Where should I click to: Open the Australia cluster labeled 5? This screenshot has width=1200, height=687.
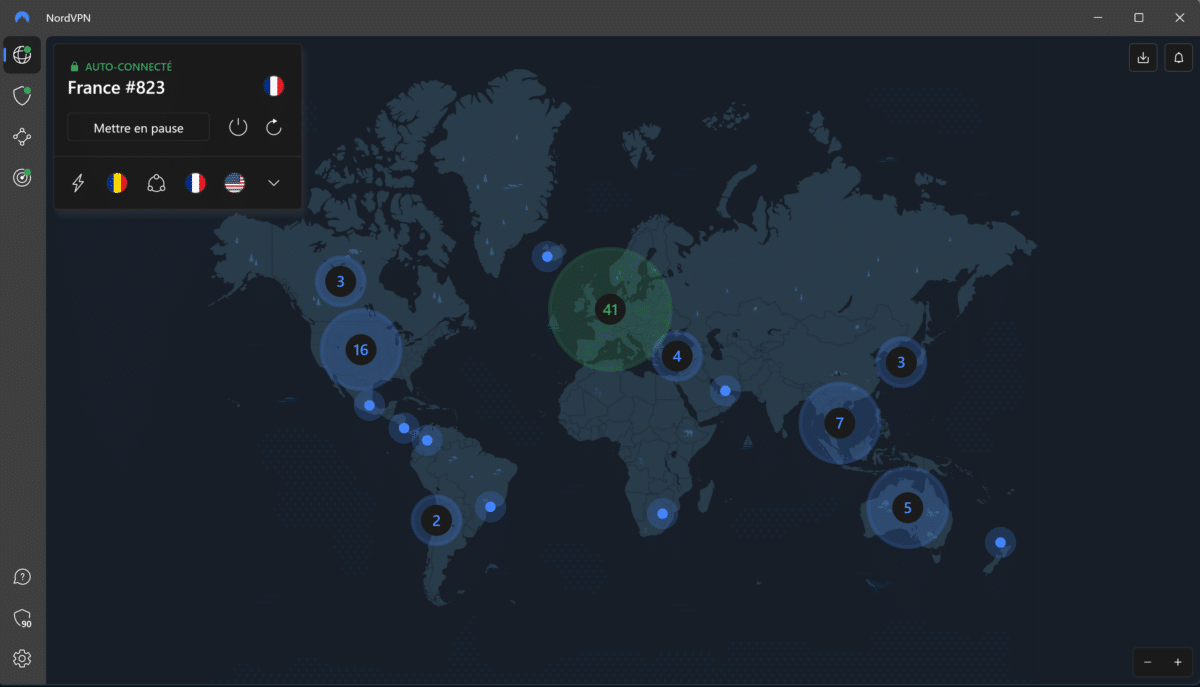coord(907,508)
